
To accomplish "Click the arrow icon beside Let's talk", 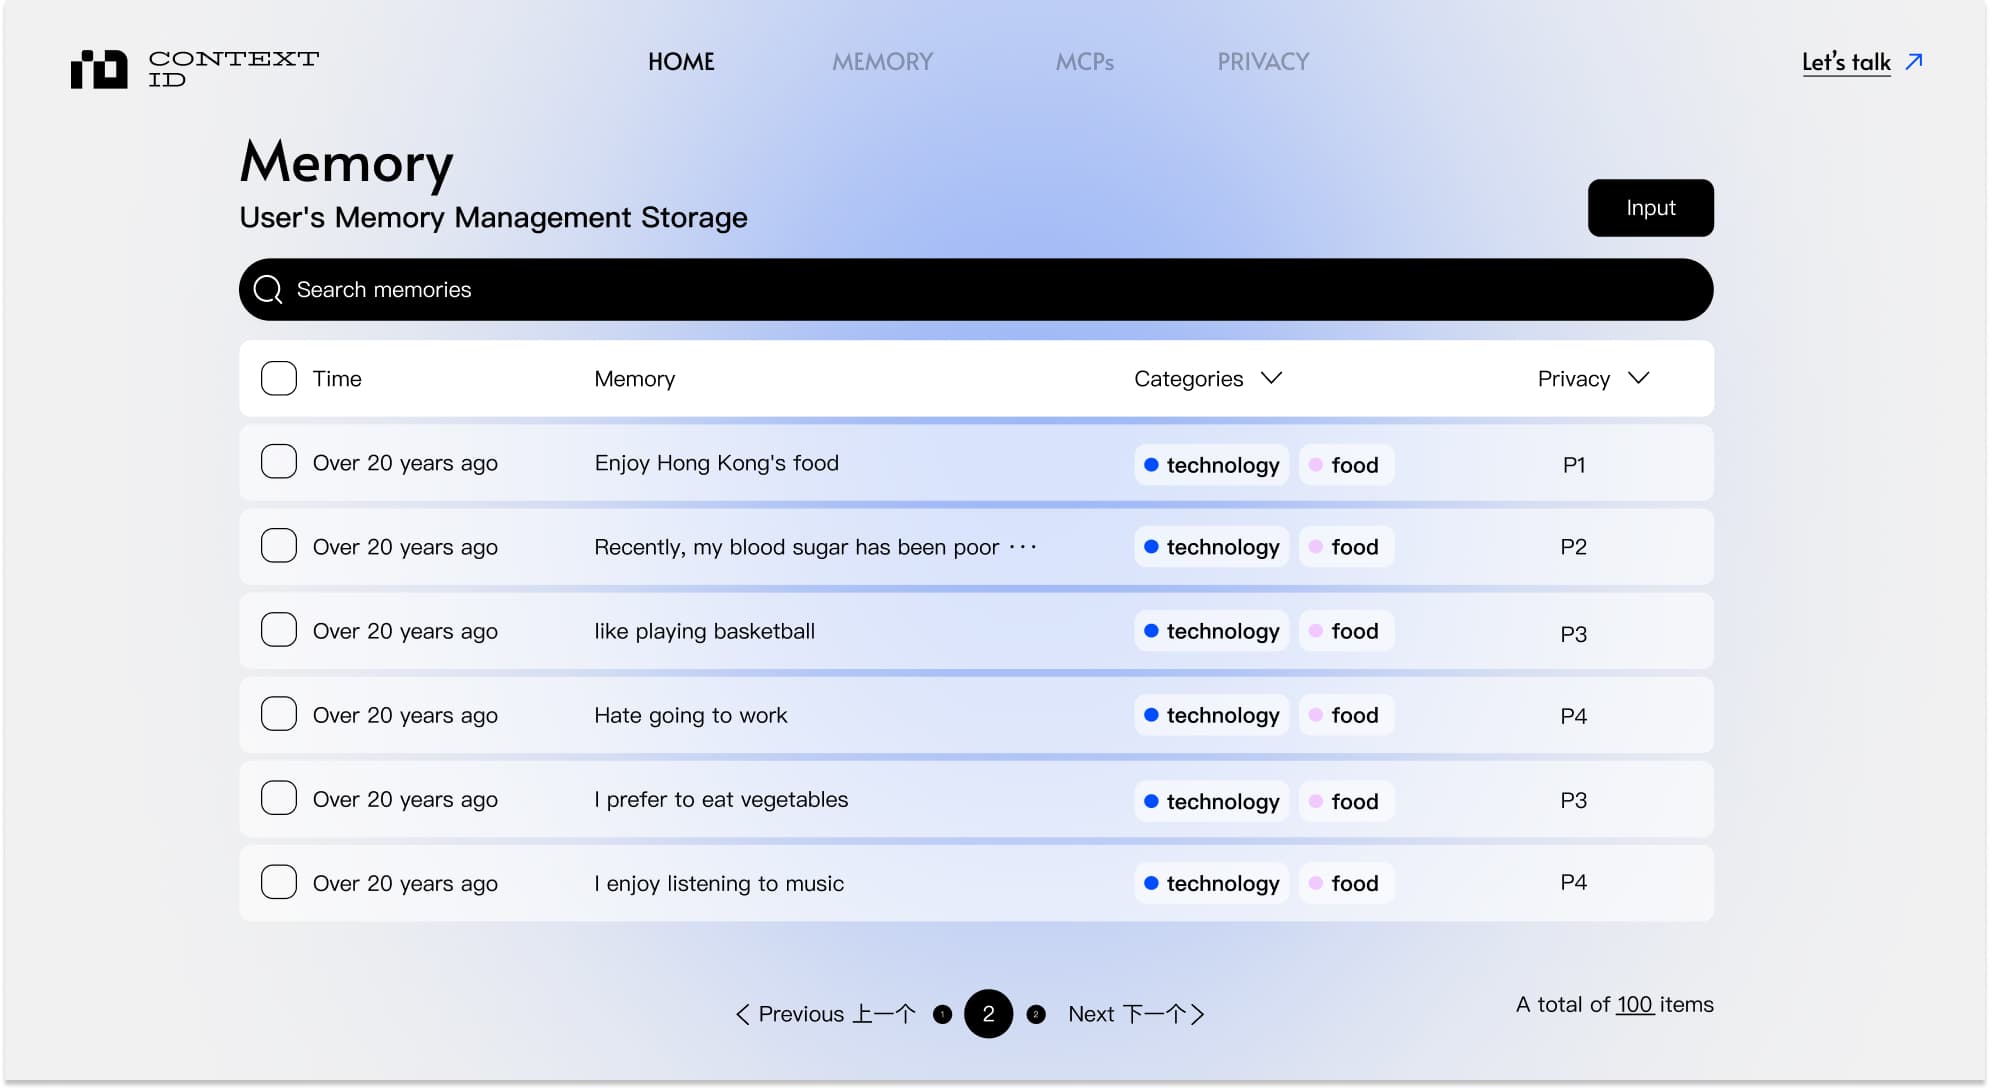I will [1914, 62].
